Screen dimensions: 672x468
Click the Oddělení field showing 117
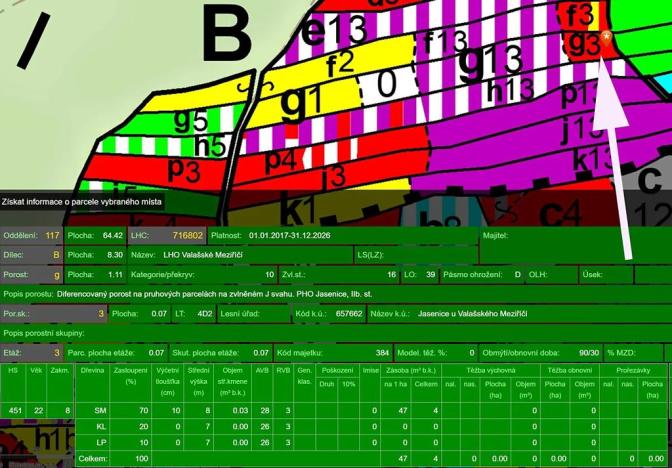click(52, 236)
